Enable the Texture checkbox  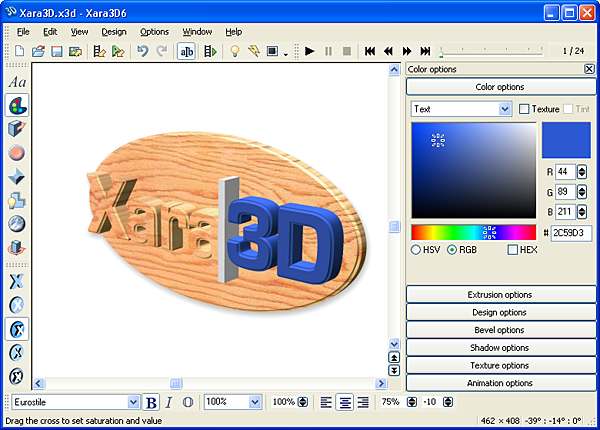pos(524,109)
